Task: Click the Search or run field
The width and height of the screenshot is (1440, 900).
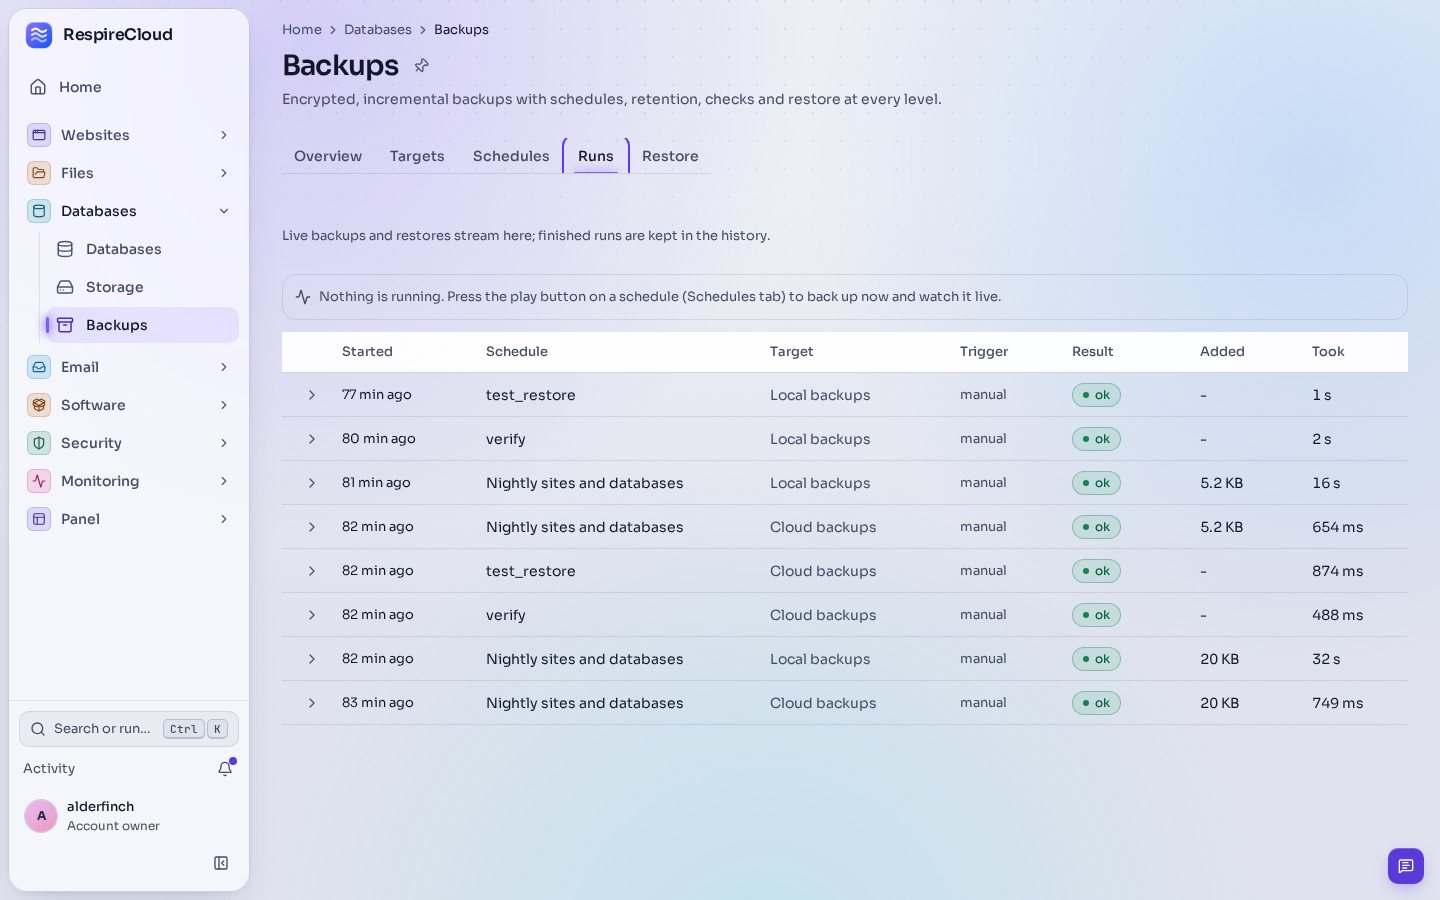Action: (129, 729)
